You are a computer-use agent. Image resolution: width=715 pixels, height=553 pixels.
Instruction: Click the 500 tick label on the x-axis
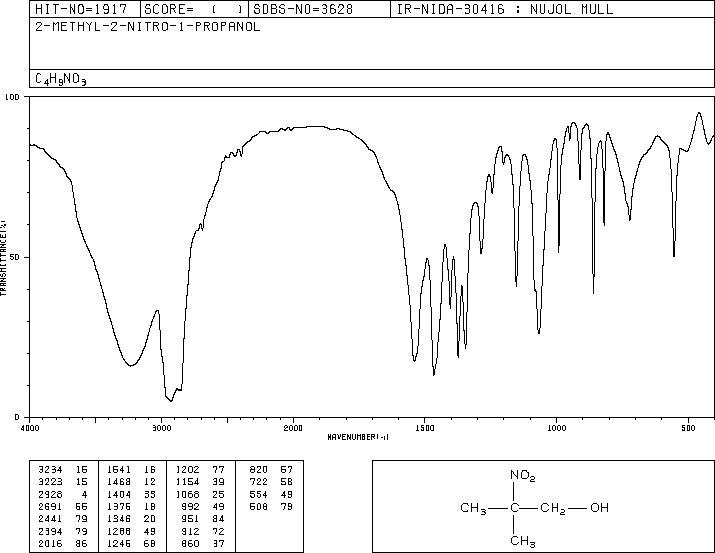[688, 428]
